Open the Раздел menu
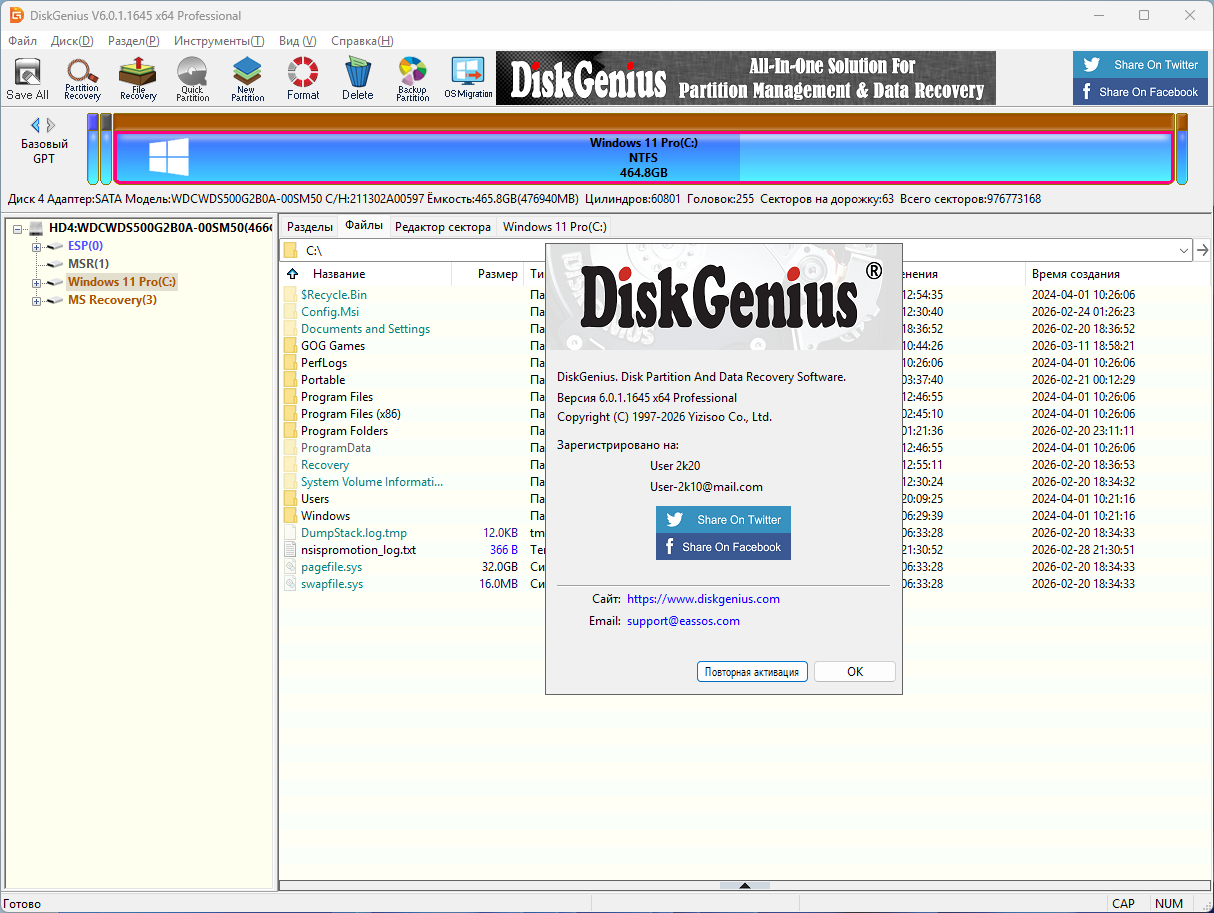This screenshot has height=913, width=1214. [133, 41]
